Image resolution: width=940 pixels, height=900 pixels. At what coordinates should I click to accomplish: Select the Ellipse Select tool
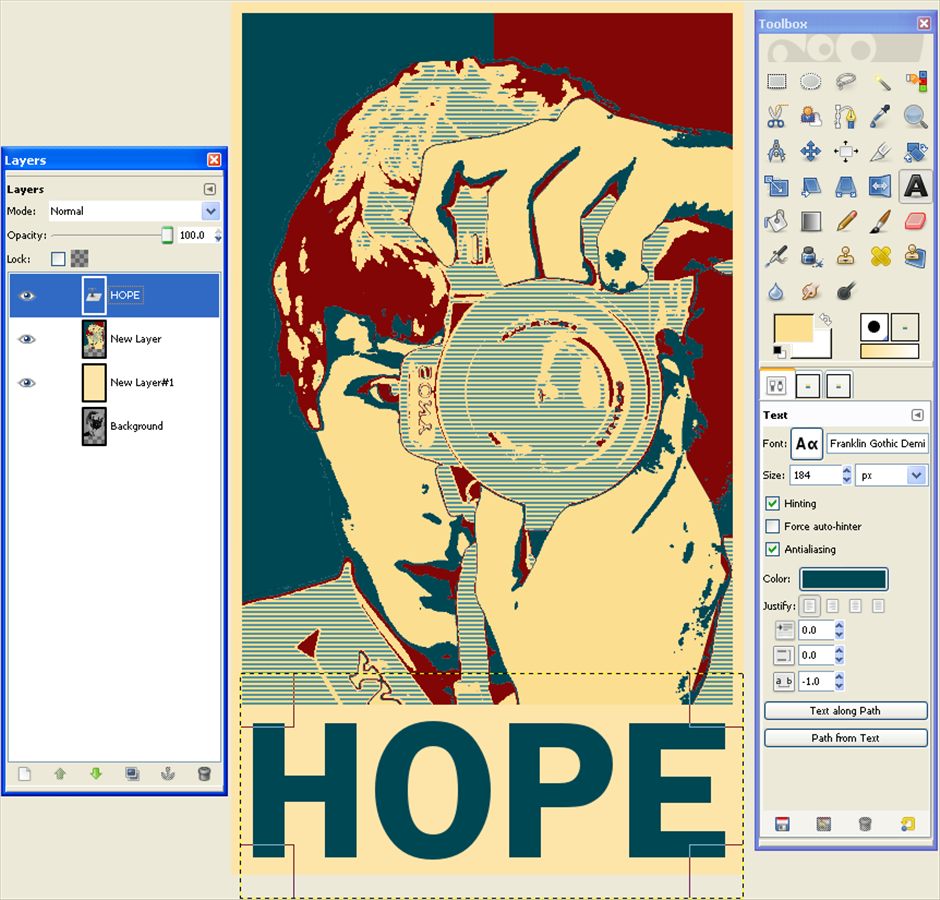tap(811, 81)
